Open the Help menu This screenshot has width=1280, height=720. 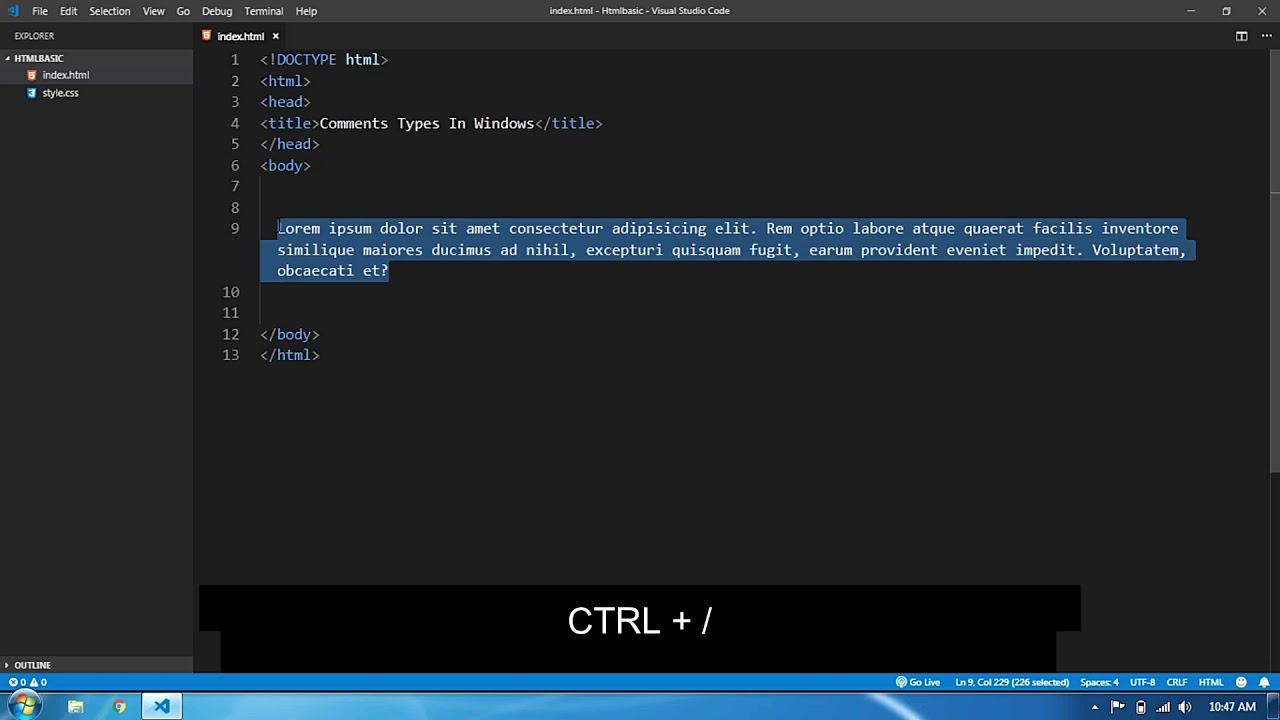pos(306,11)
